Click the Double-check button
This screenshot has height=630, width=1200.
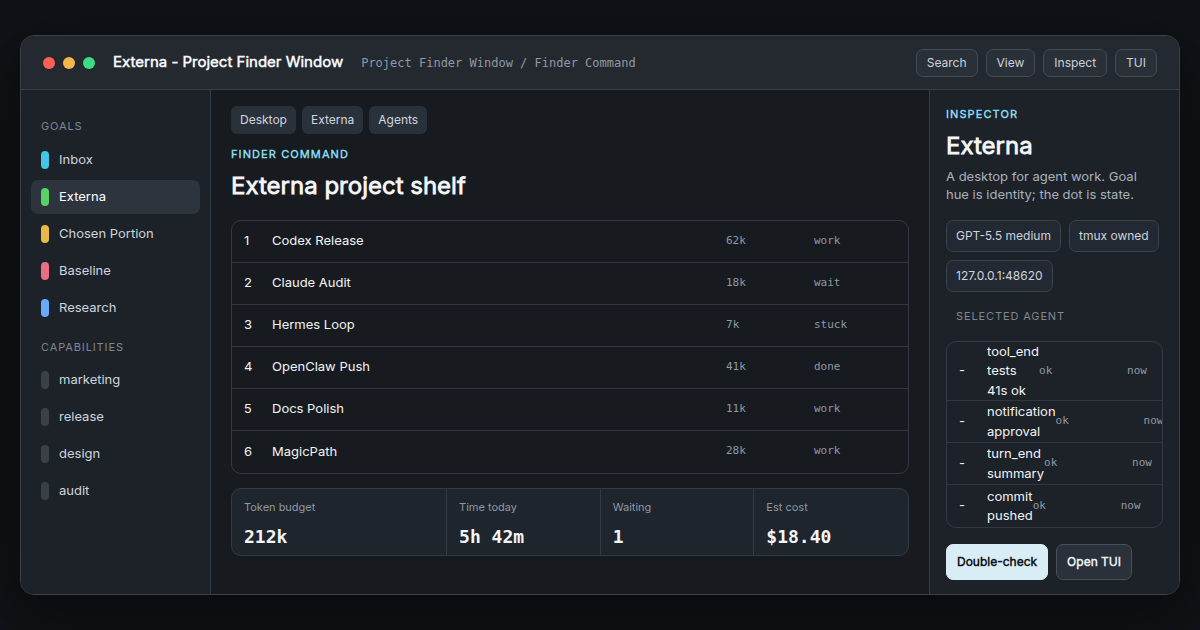pyautogui.click(x=997, y=562)
